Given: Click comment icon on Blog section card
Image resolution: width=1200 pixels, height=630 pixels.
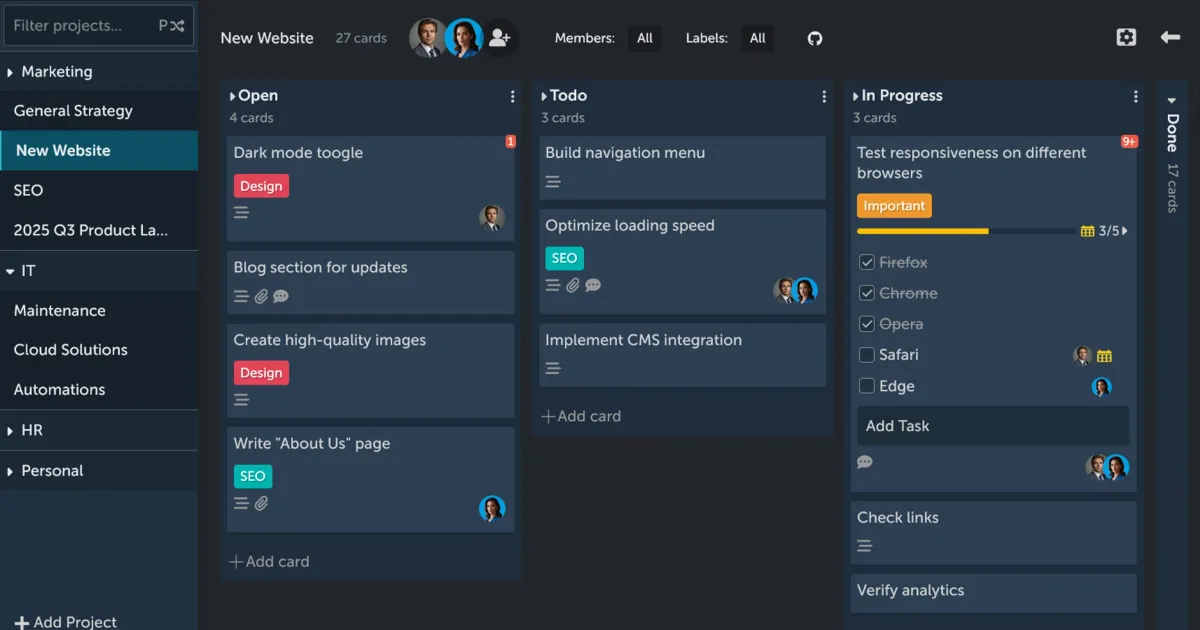Looking at the screenshot, I should tap(281, 296).
